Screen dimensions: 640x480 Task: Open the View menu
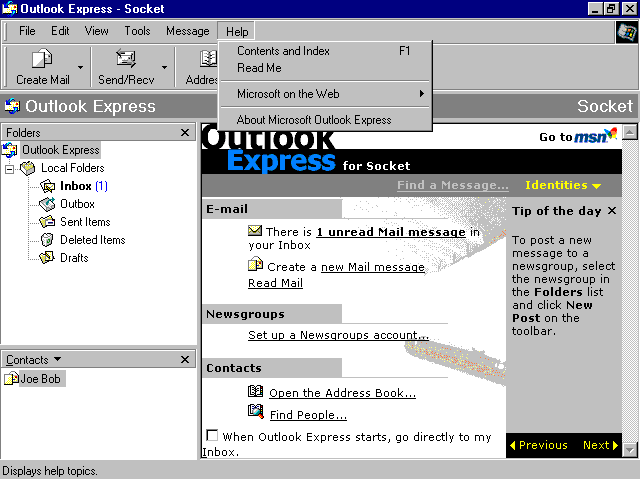[96, 31]
